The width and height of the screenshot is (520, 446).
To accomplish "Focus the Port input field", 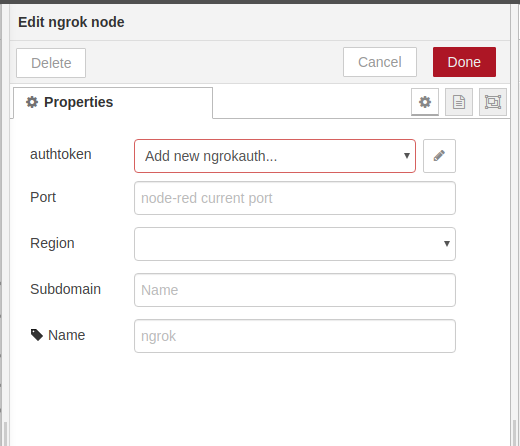I will (x=295, y=198).
